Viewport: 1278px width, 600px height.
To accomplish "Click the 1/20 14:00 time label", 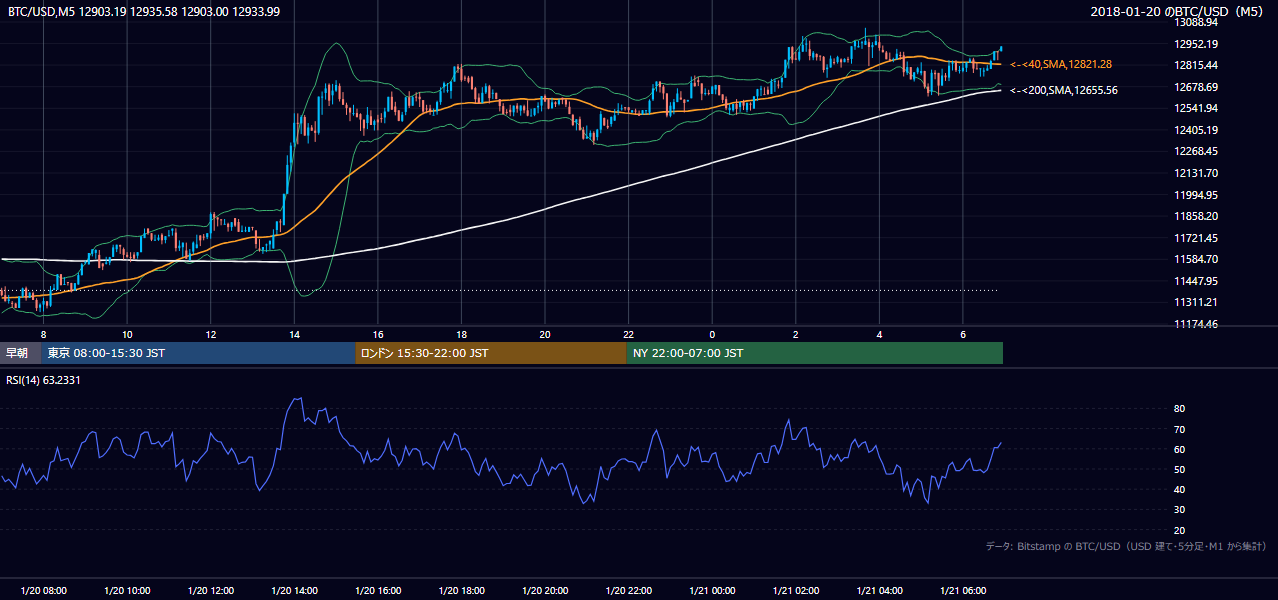I will point(294,591).
